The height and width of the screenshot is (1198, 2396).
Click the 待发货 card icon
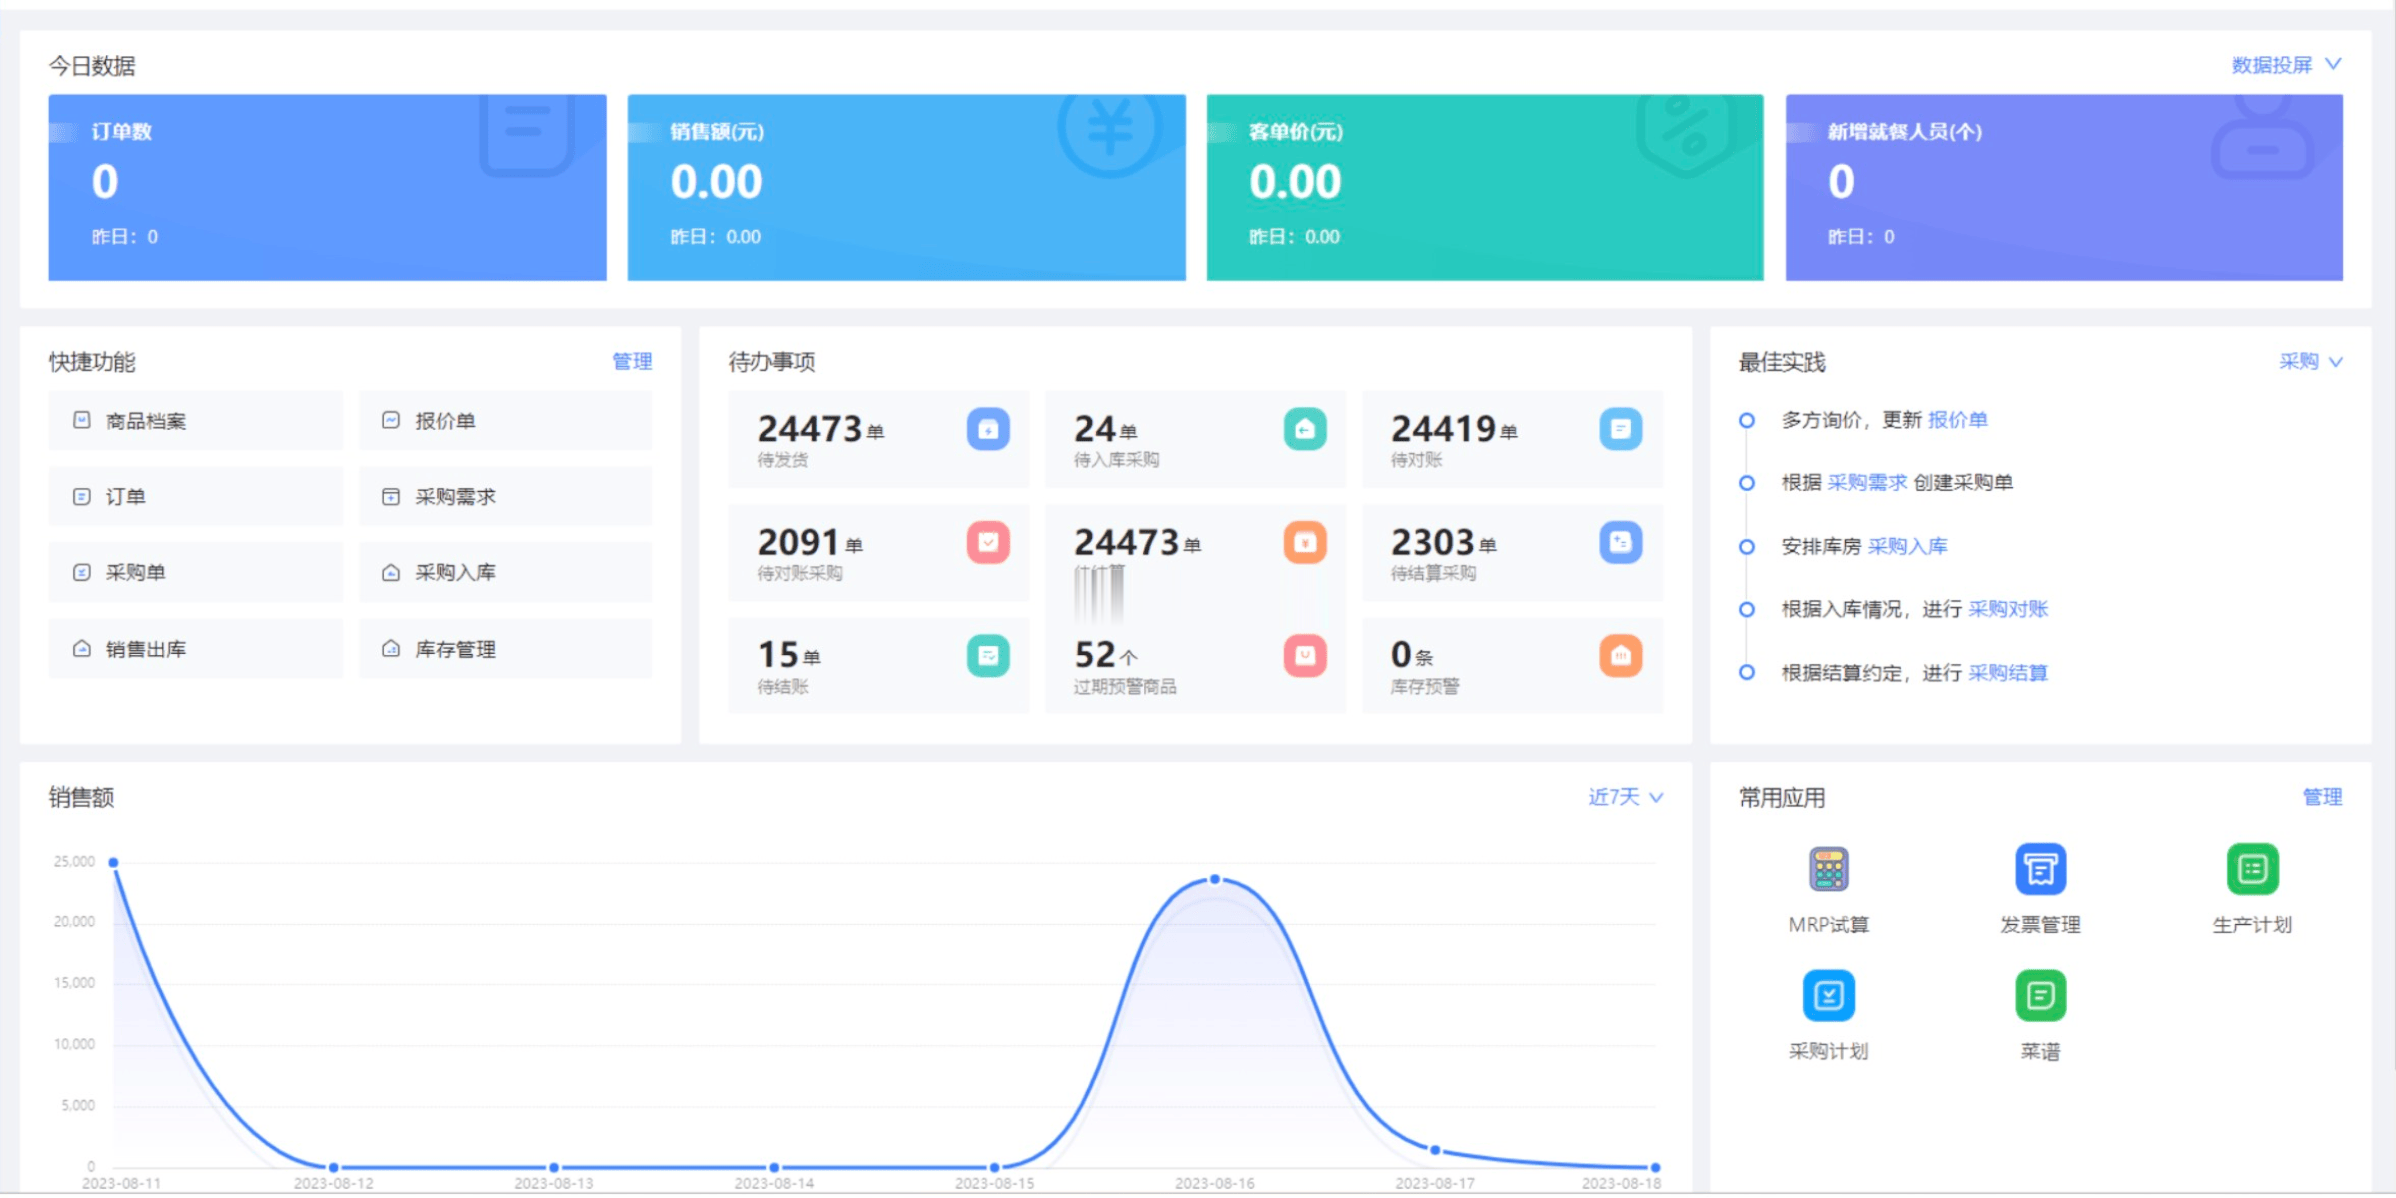(988, 429)
